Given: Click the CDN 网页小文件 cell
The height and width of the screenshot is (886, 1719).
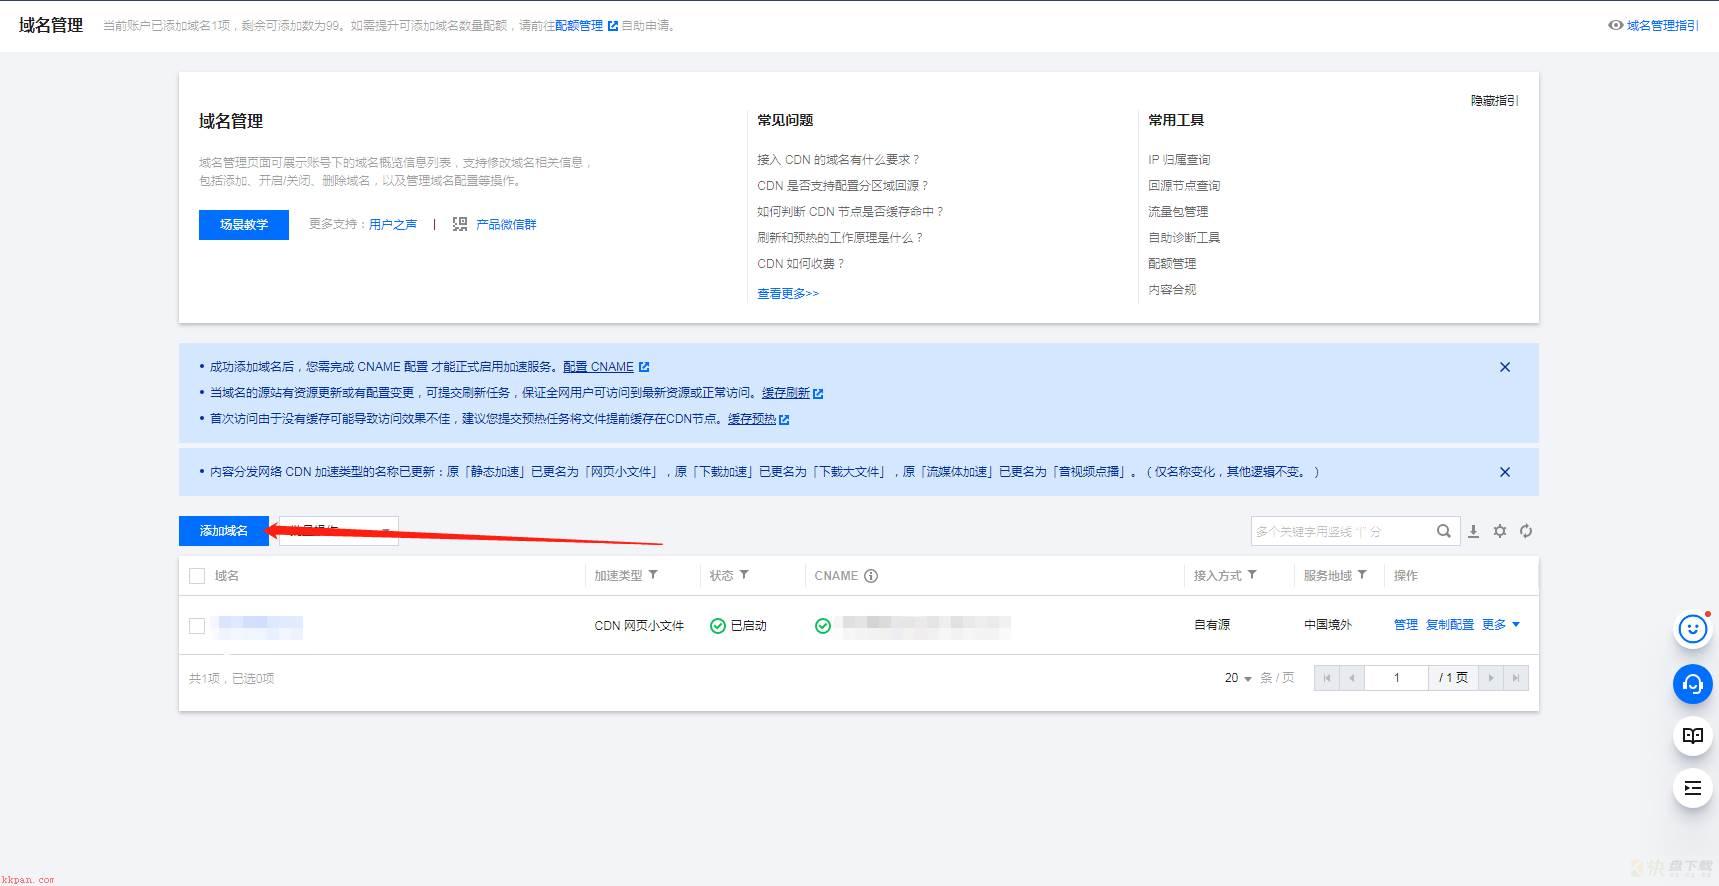Looking at the screenshot, I should (639, 626).
